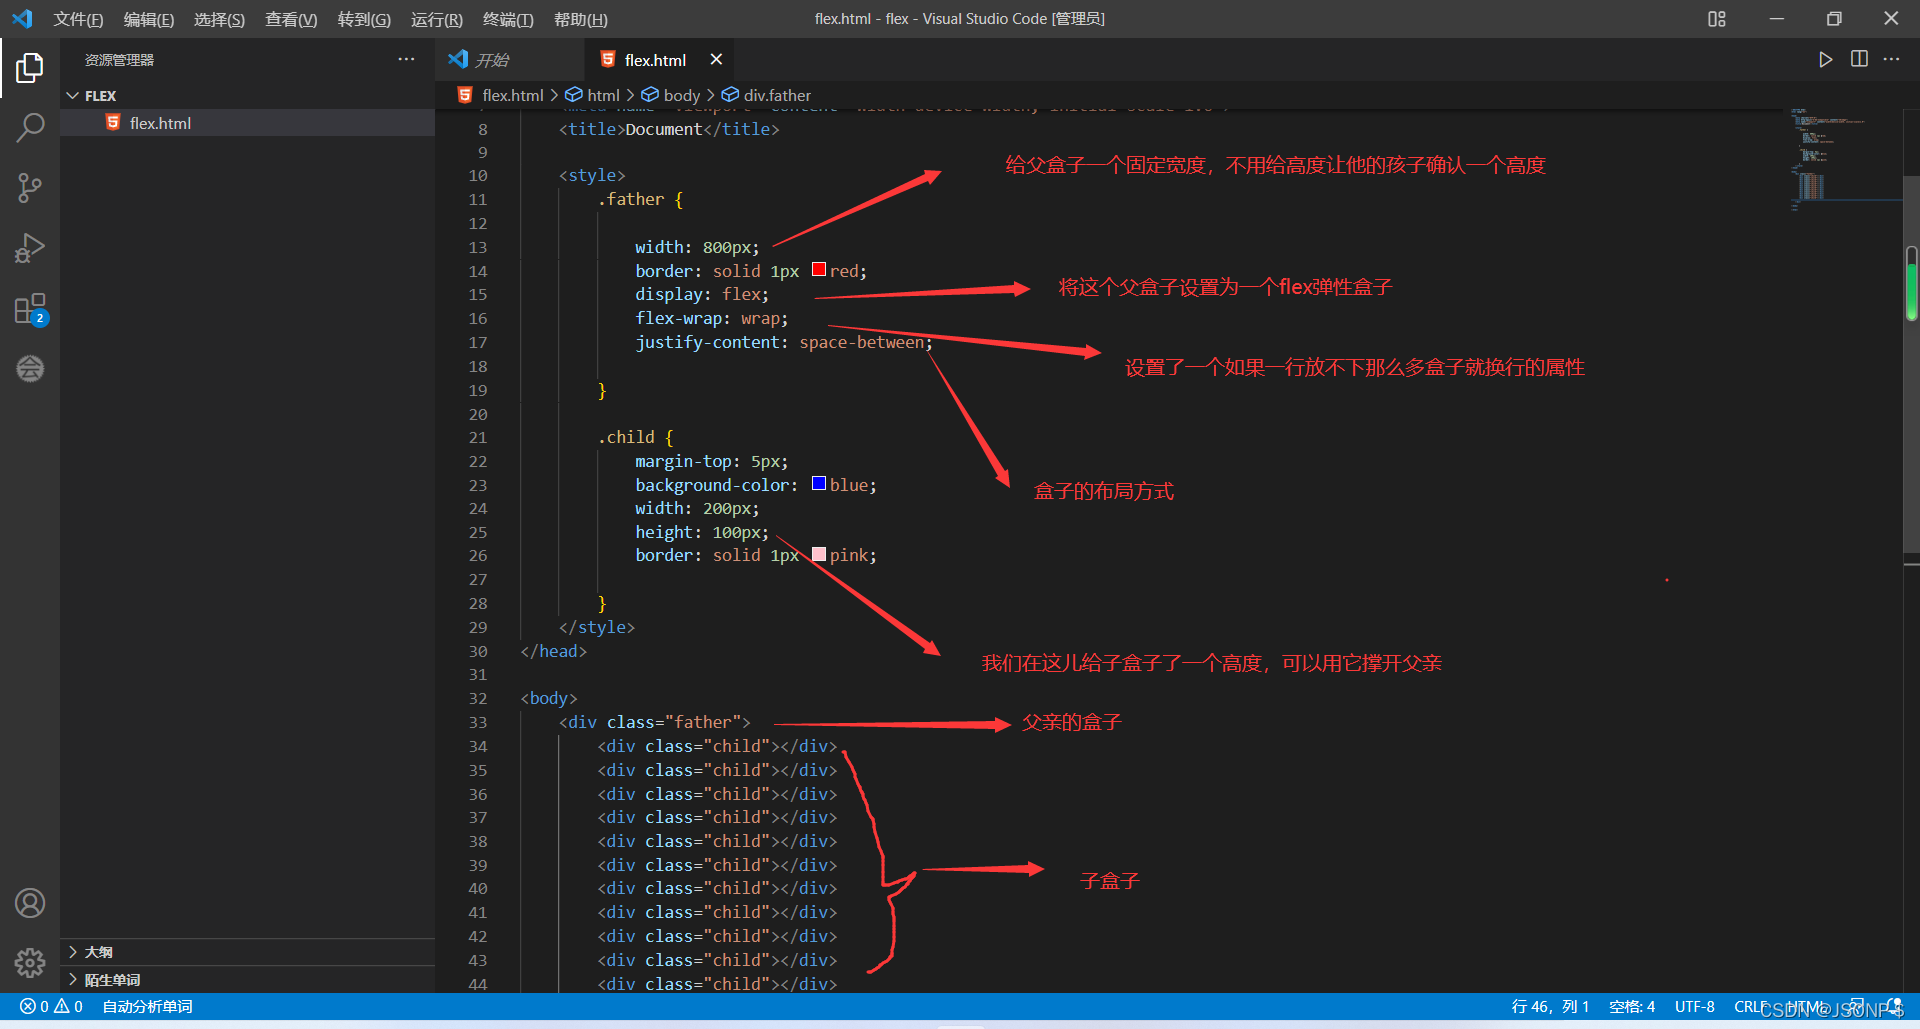Open the Run and Debug view
1920x1029 pixels.
[30, 248]
